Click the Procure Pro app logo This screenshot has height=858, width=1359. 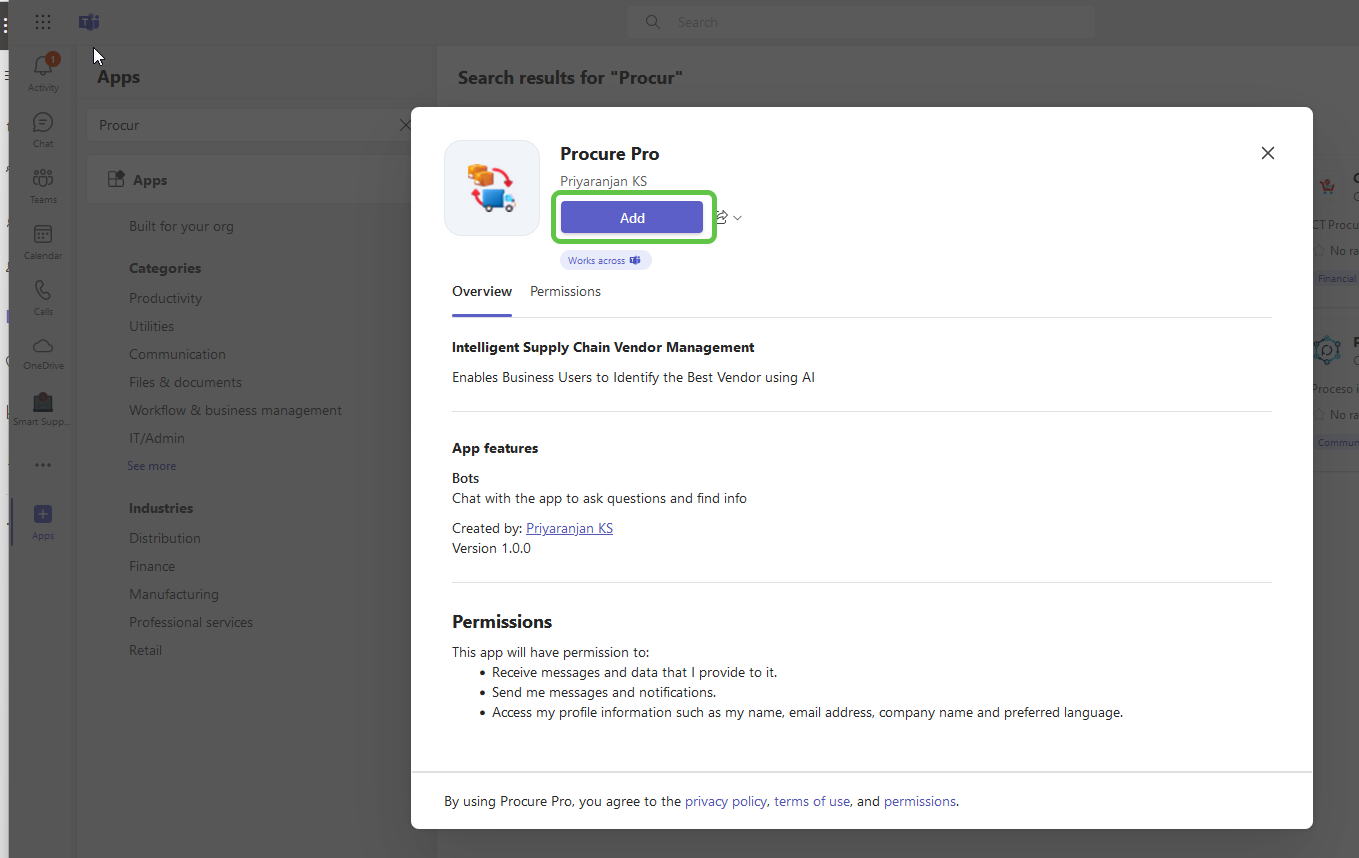pyautogui.click(x=491, y=188)
